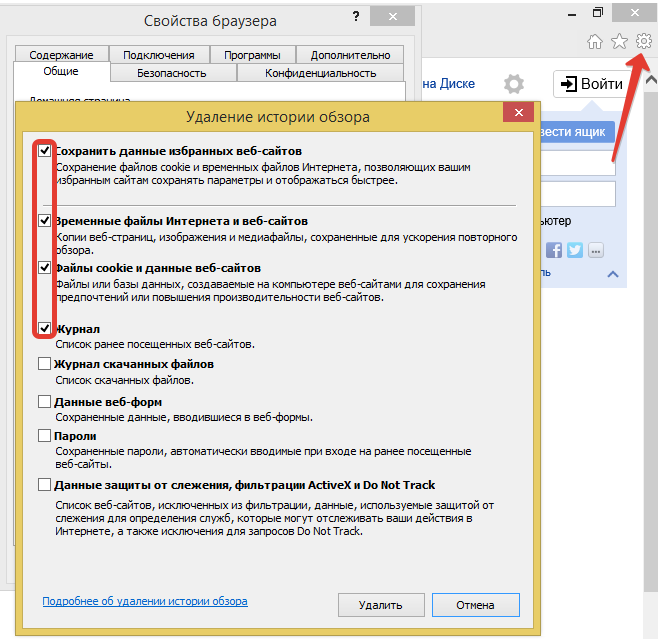
Task: Open more sharing options ellipsis icon
Action: coord(595,251)
